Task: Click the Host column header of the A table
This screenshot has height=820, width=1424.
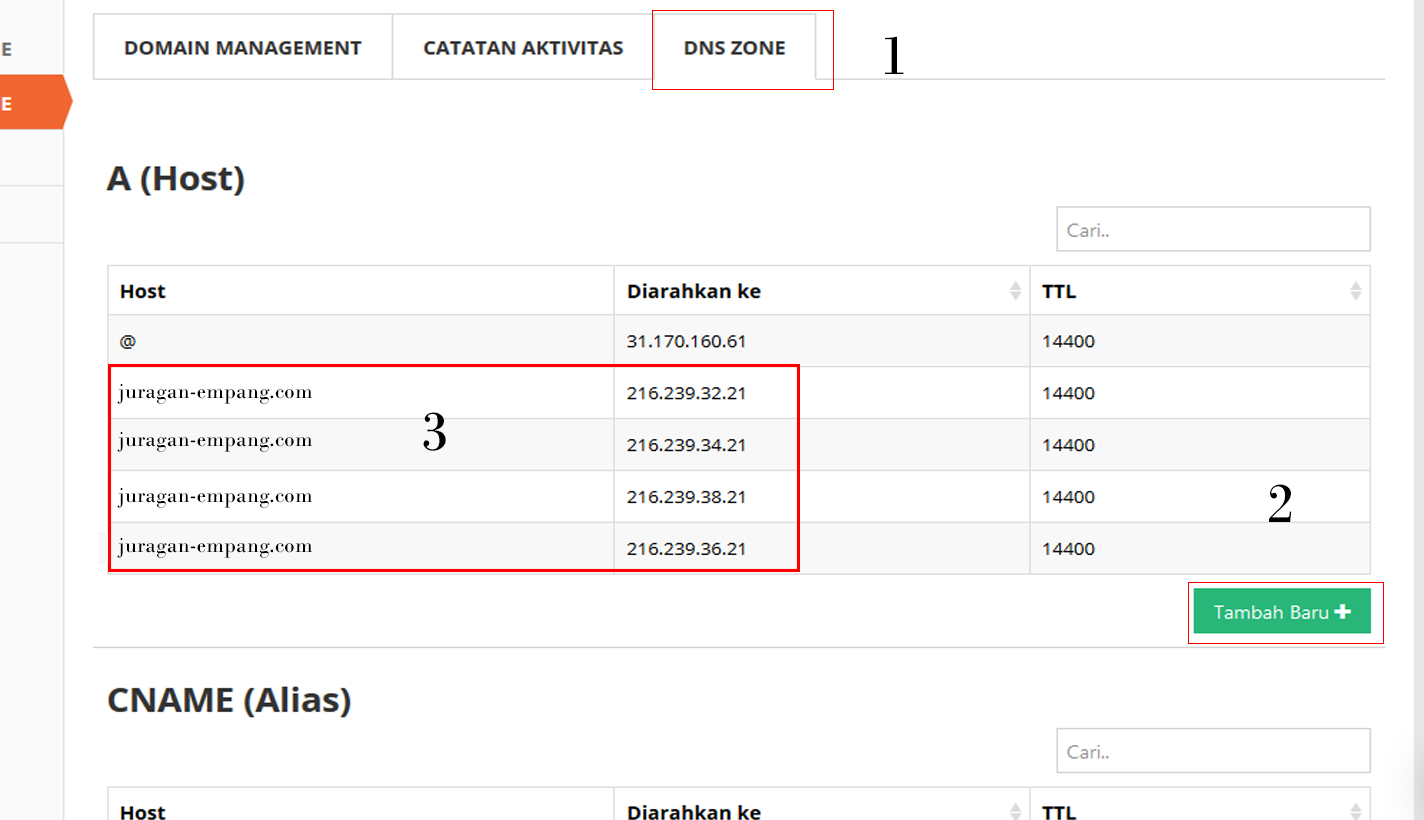Action: pyautogui.click(x=143, y=291)
